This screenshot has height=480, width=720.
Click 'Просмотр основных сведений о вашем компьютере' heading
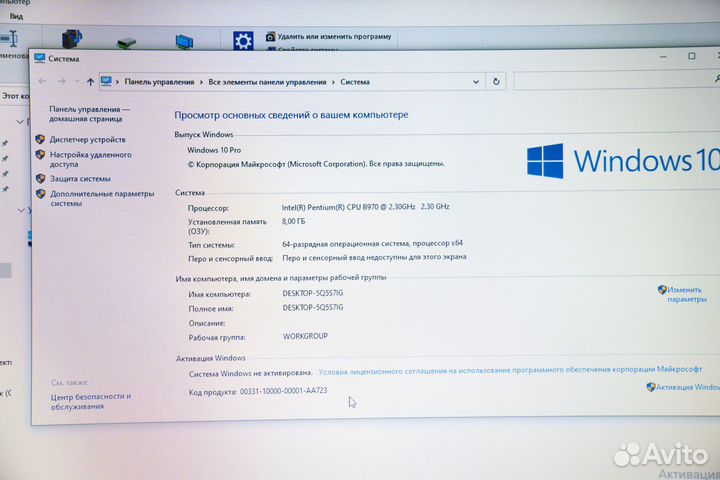point(291,115)
